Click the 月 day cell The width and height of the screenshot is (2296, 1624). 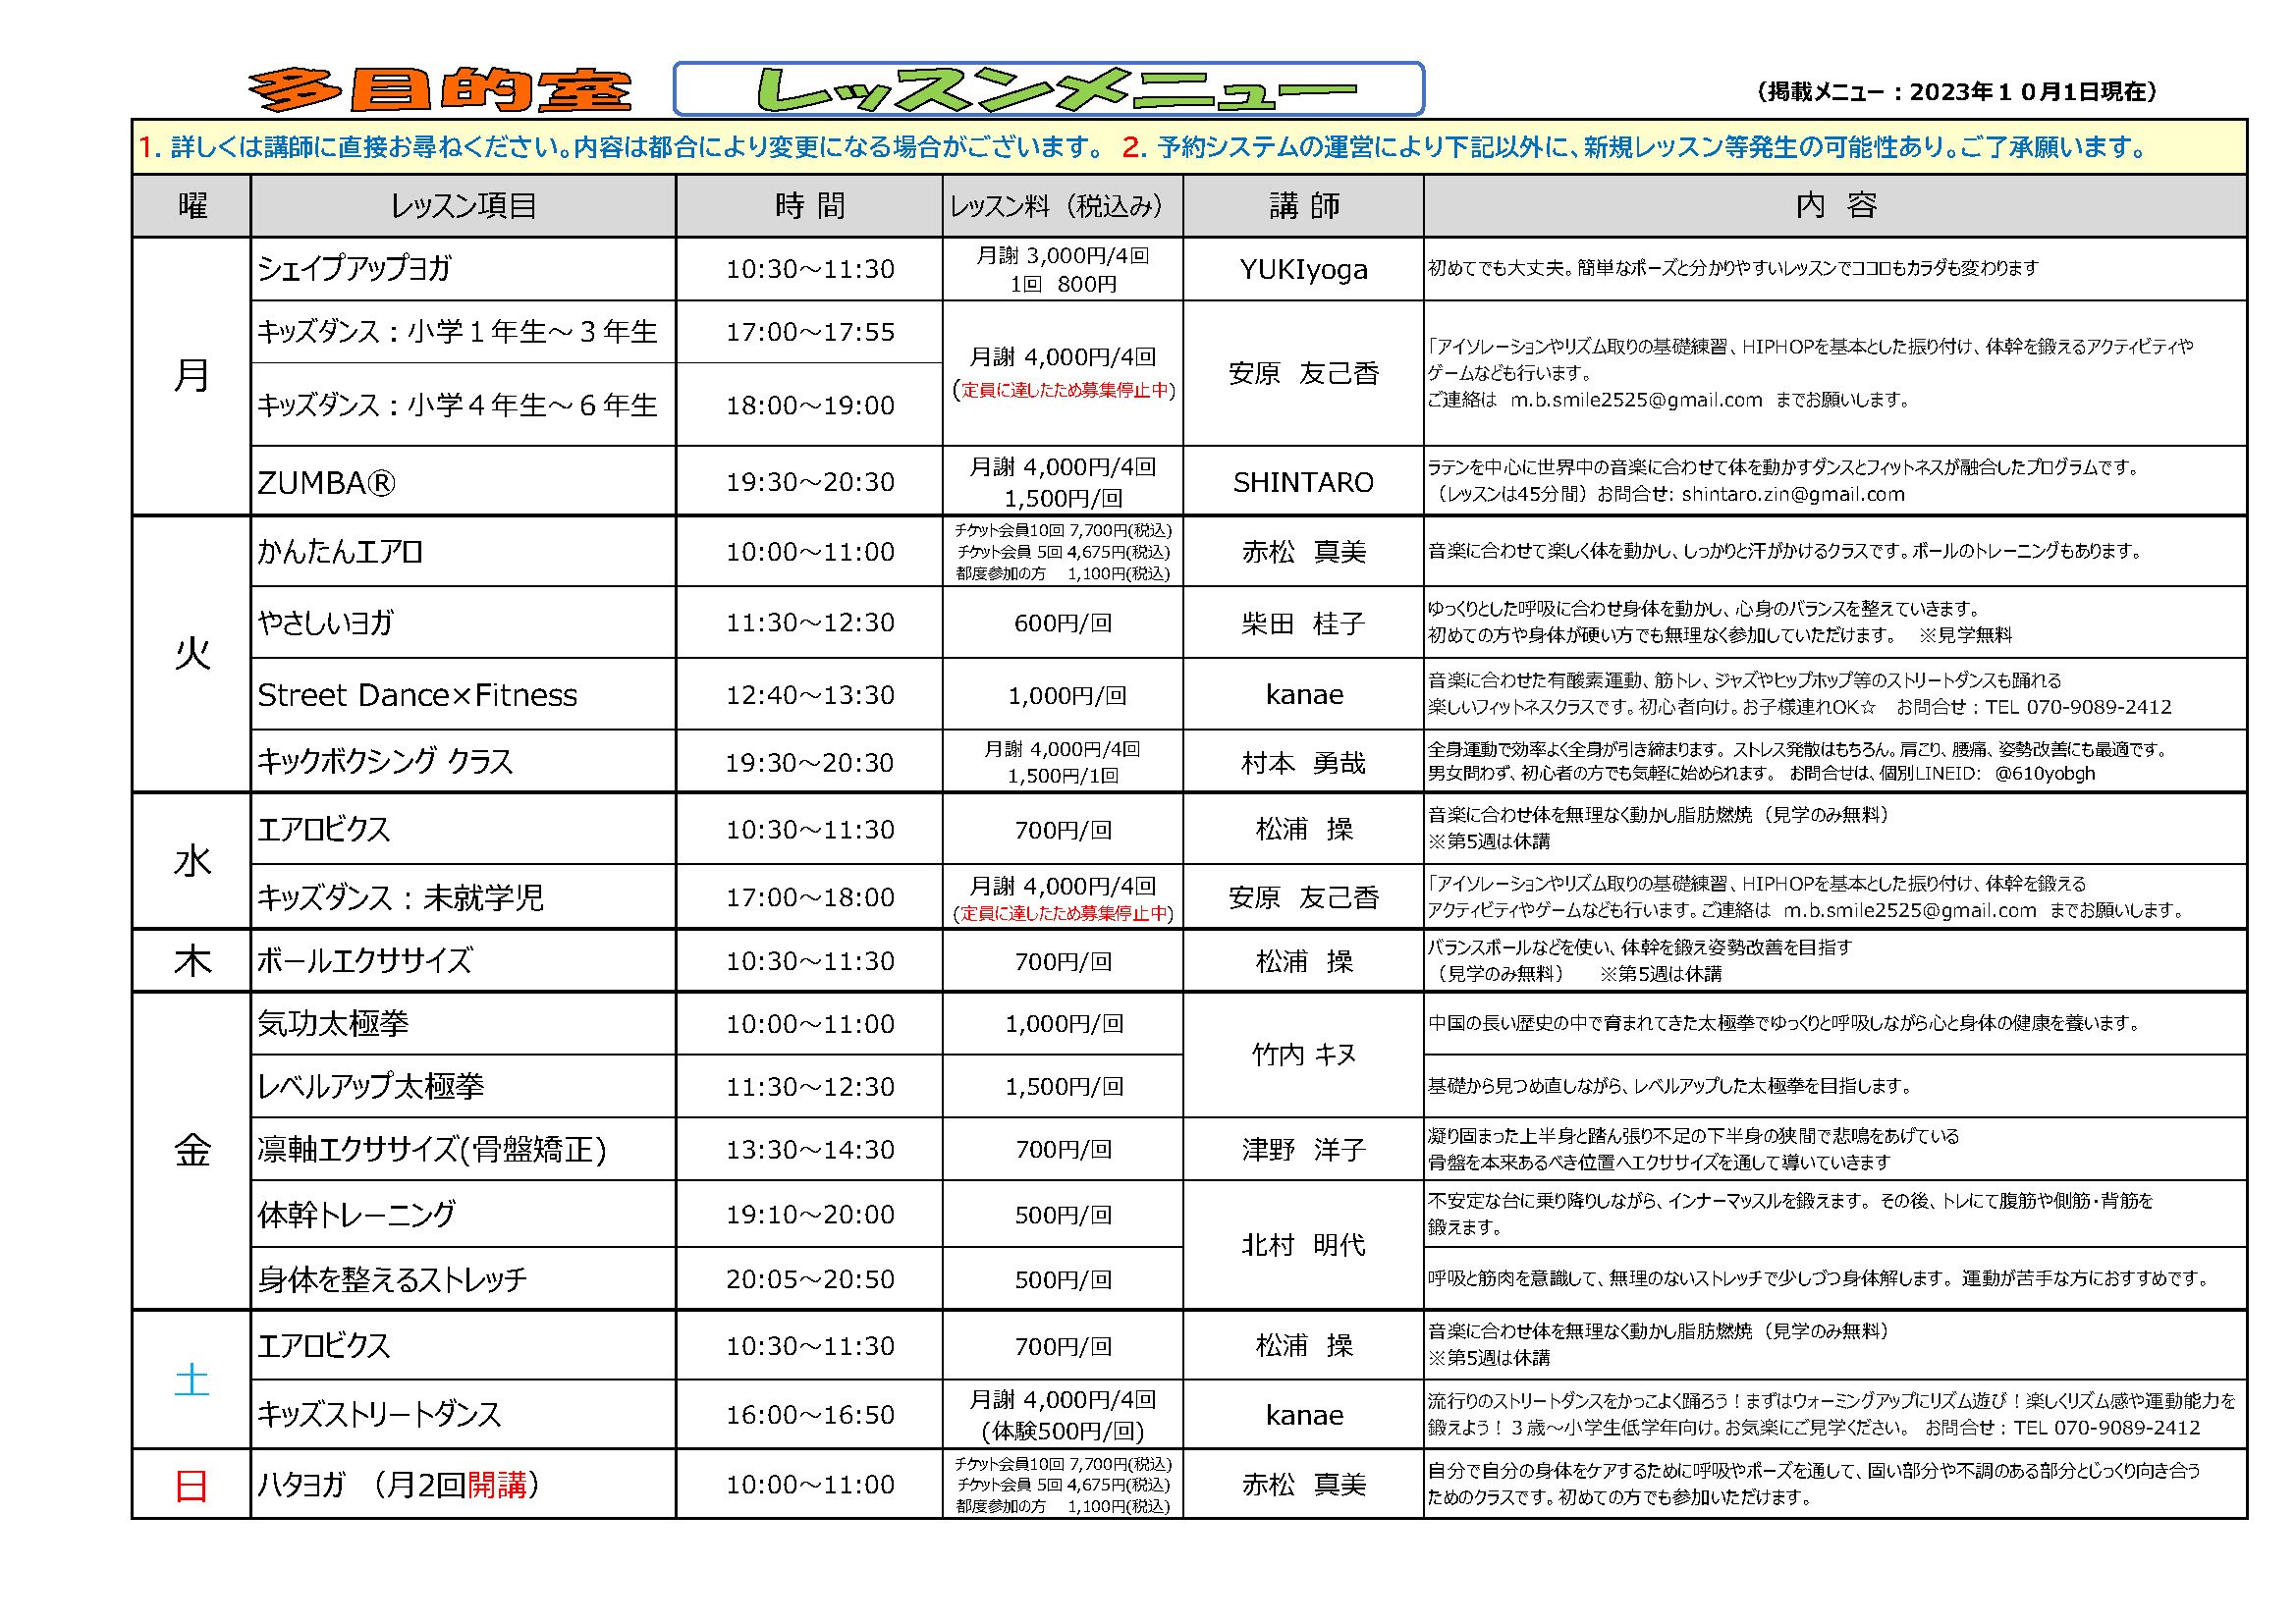(x=191, y=377)
